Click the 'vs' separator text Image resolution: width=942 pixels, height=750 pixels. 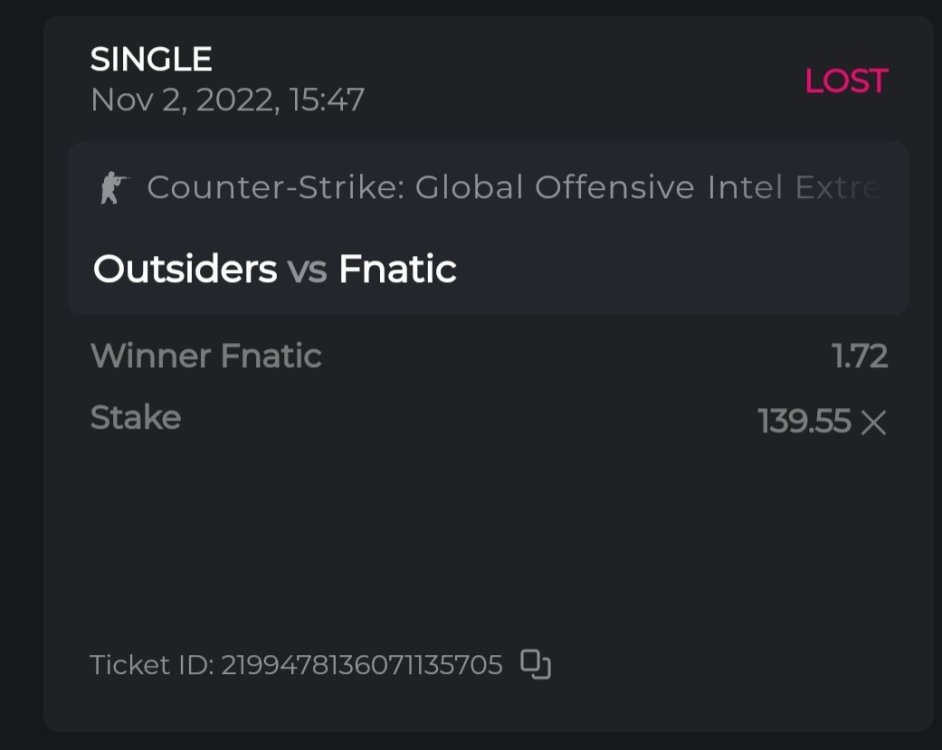[x=308, y=270]
